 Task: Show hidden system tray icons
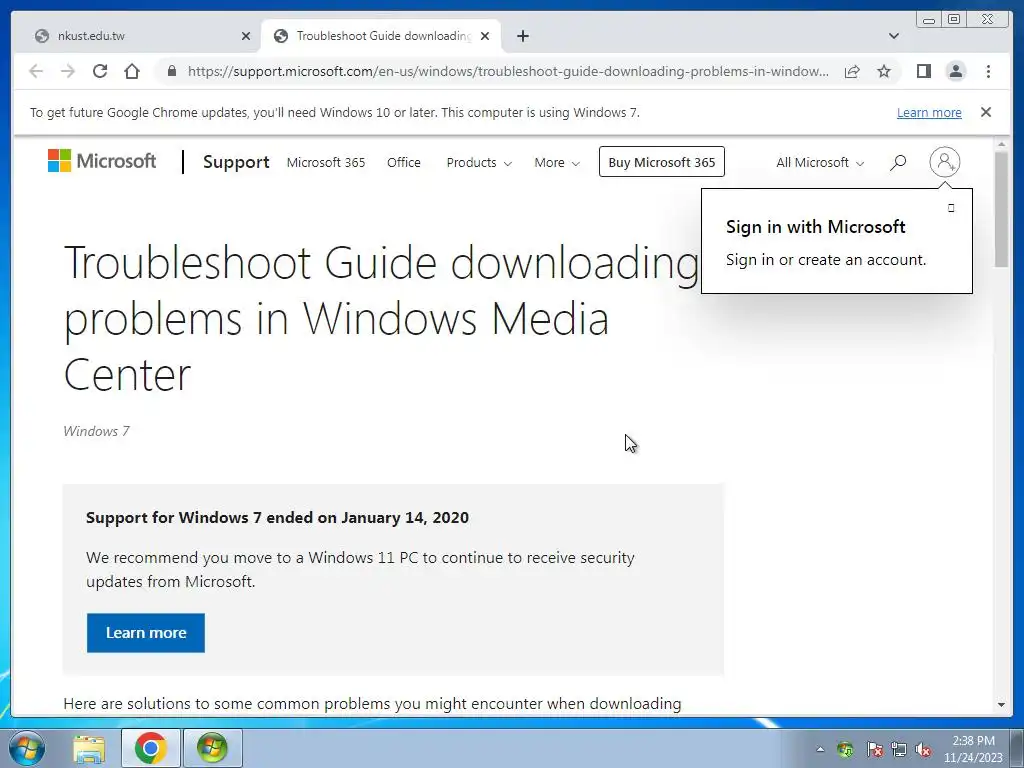click(x=820, y=749)
